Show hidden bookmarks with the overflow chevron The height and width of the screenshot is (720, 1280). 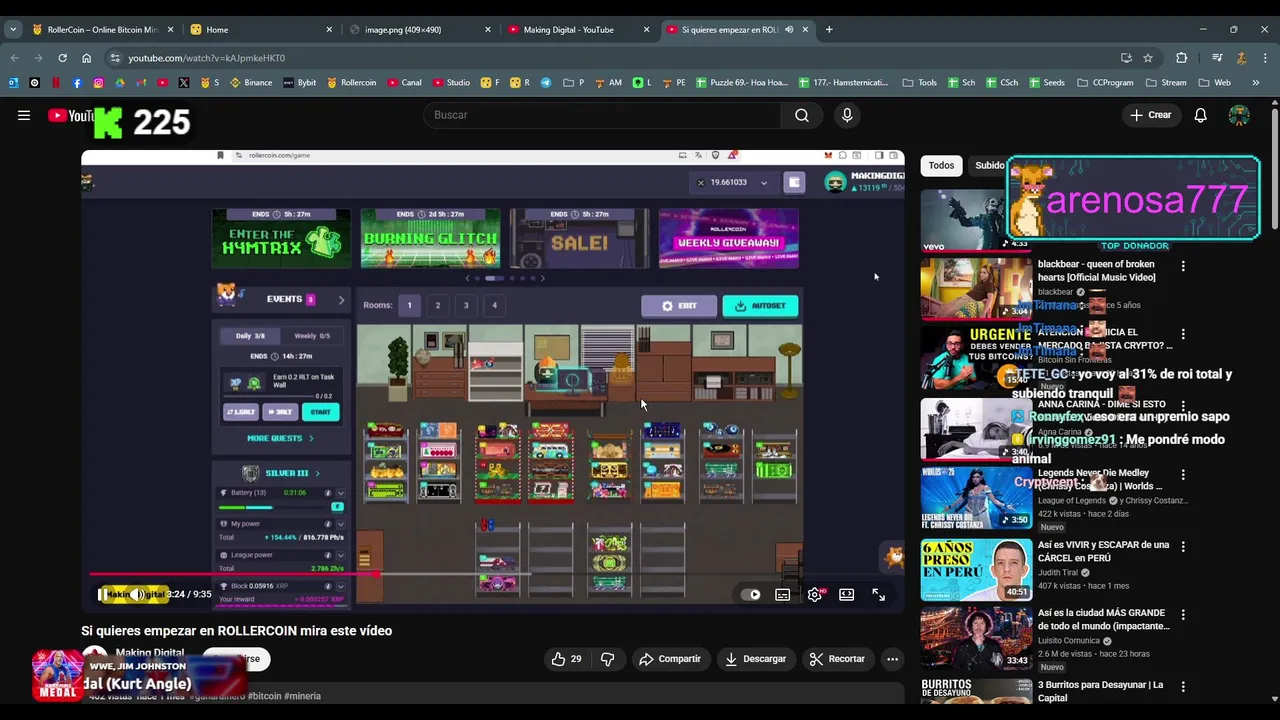1255,82
